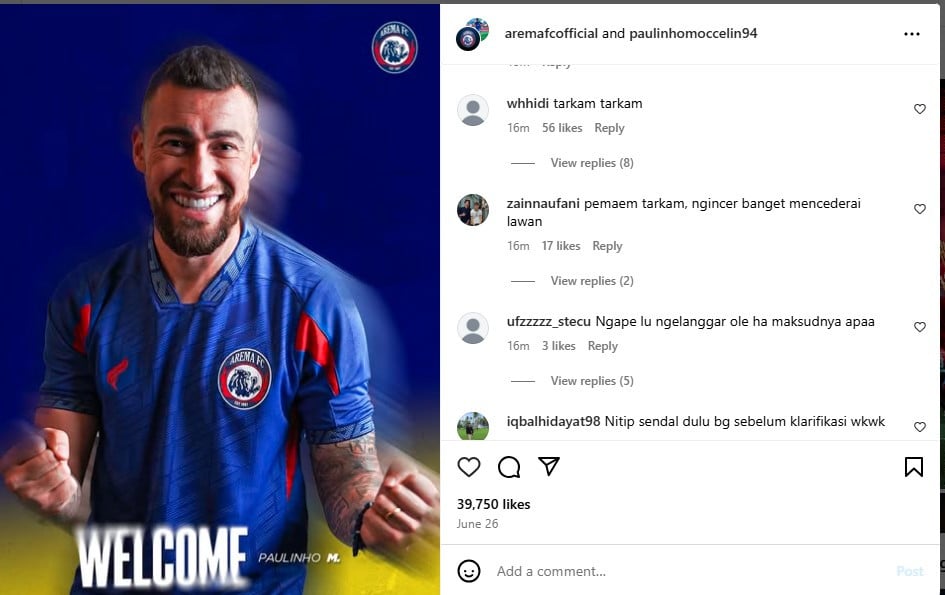Reply to zainnaufani's comment
The image size is (945, 595).
click(608, 246)
